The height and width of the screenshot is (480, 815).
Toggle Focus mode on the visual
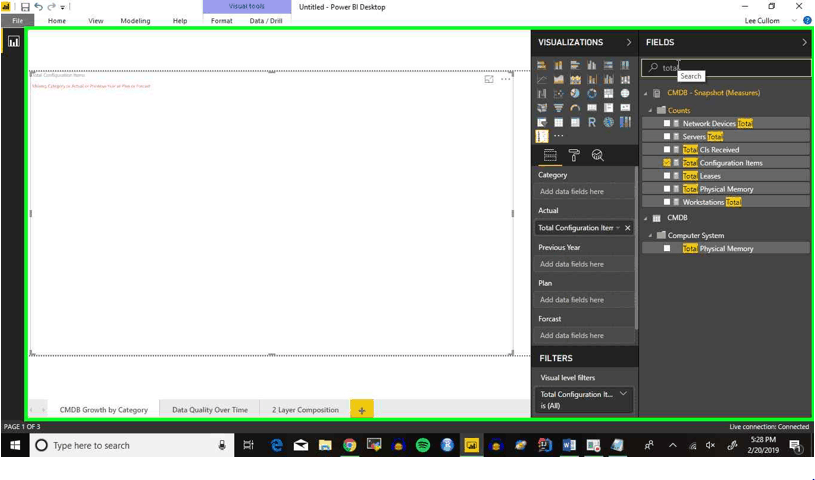coord(489,79)
